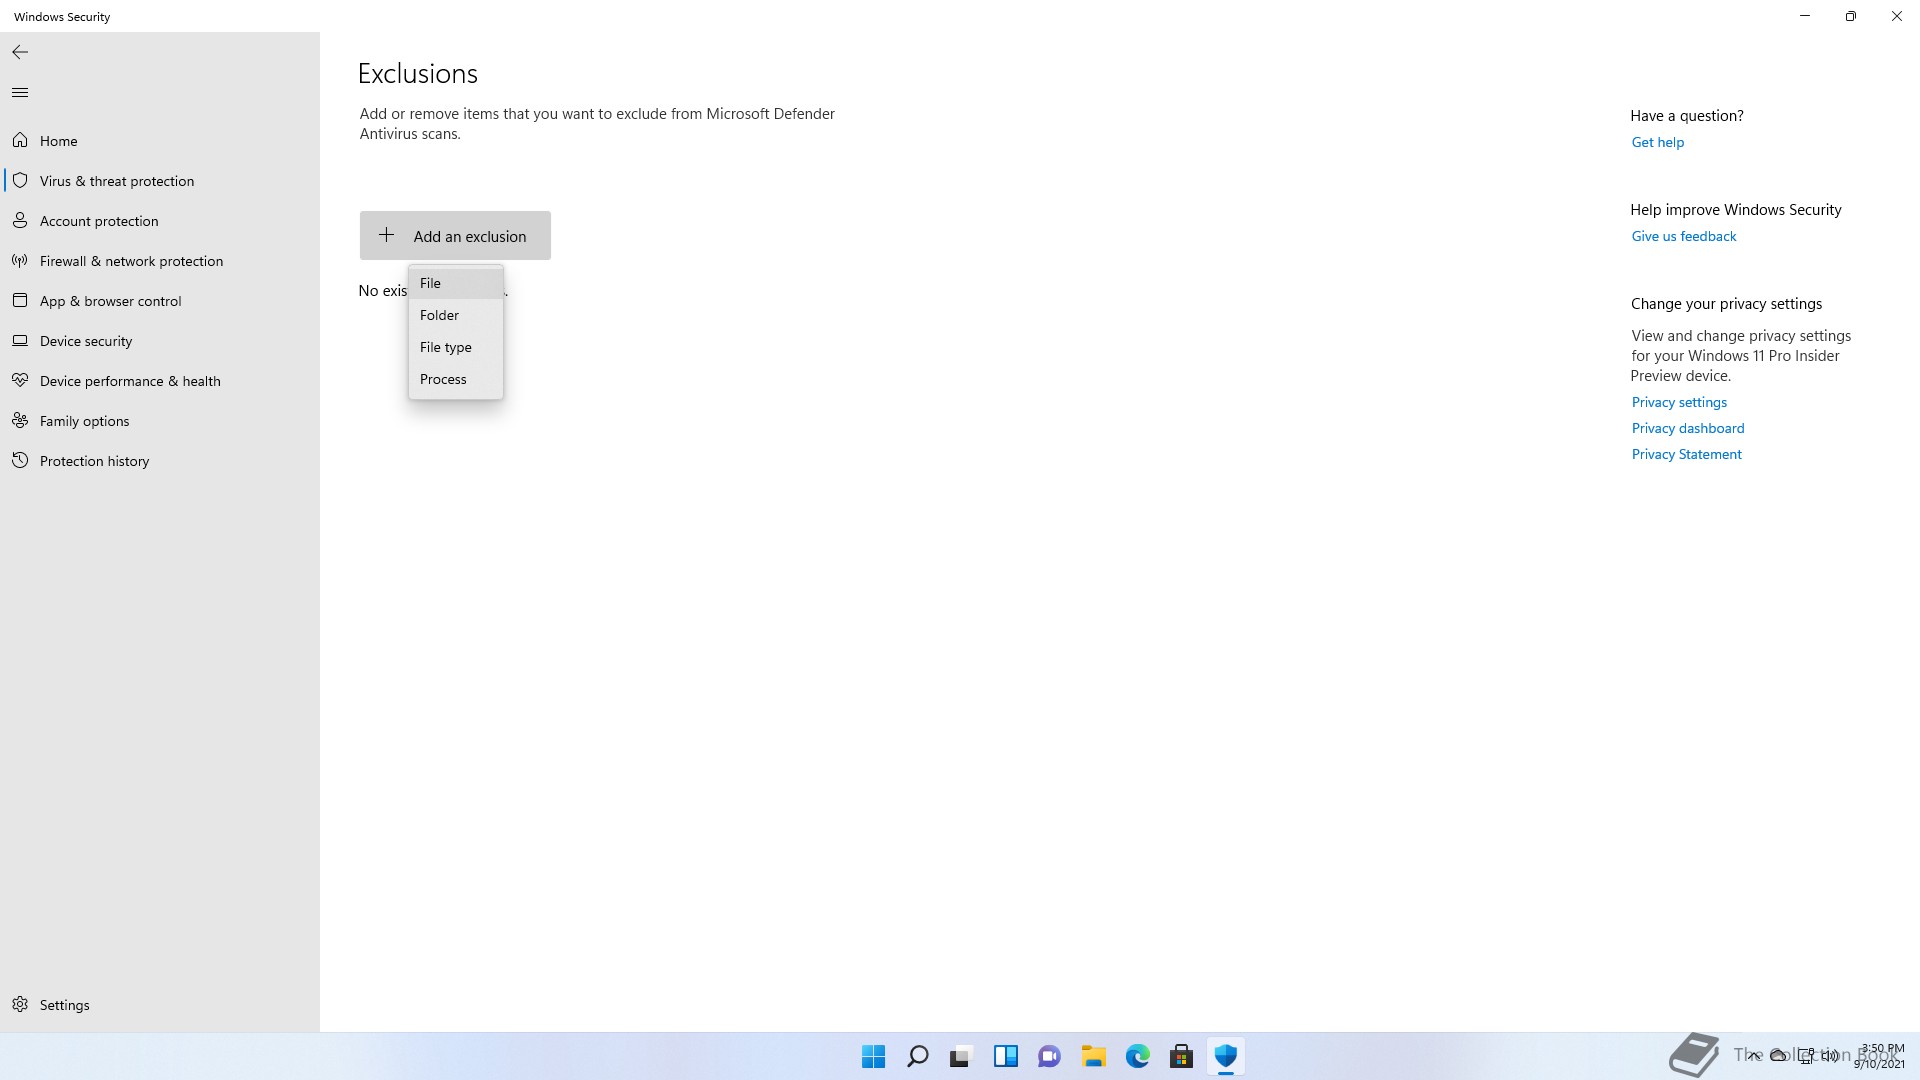
Task: Toggle the hamburger navigation menu
Action: 20,93
